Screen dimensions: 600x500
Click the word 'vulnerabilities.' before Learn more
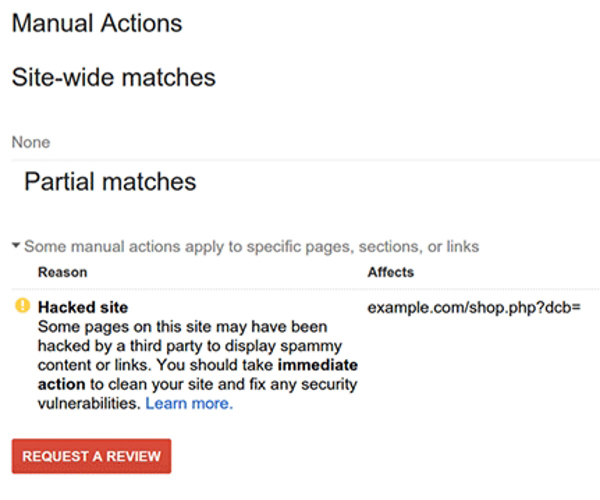pos(90,404)
